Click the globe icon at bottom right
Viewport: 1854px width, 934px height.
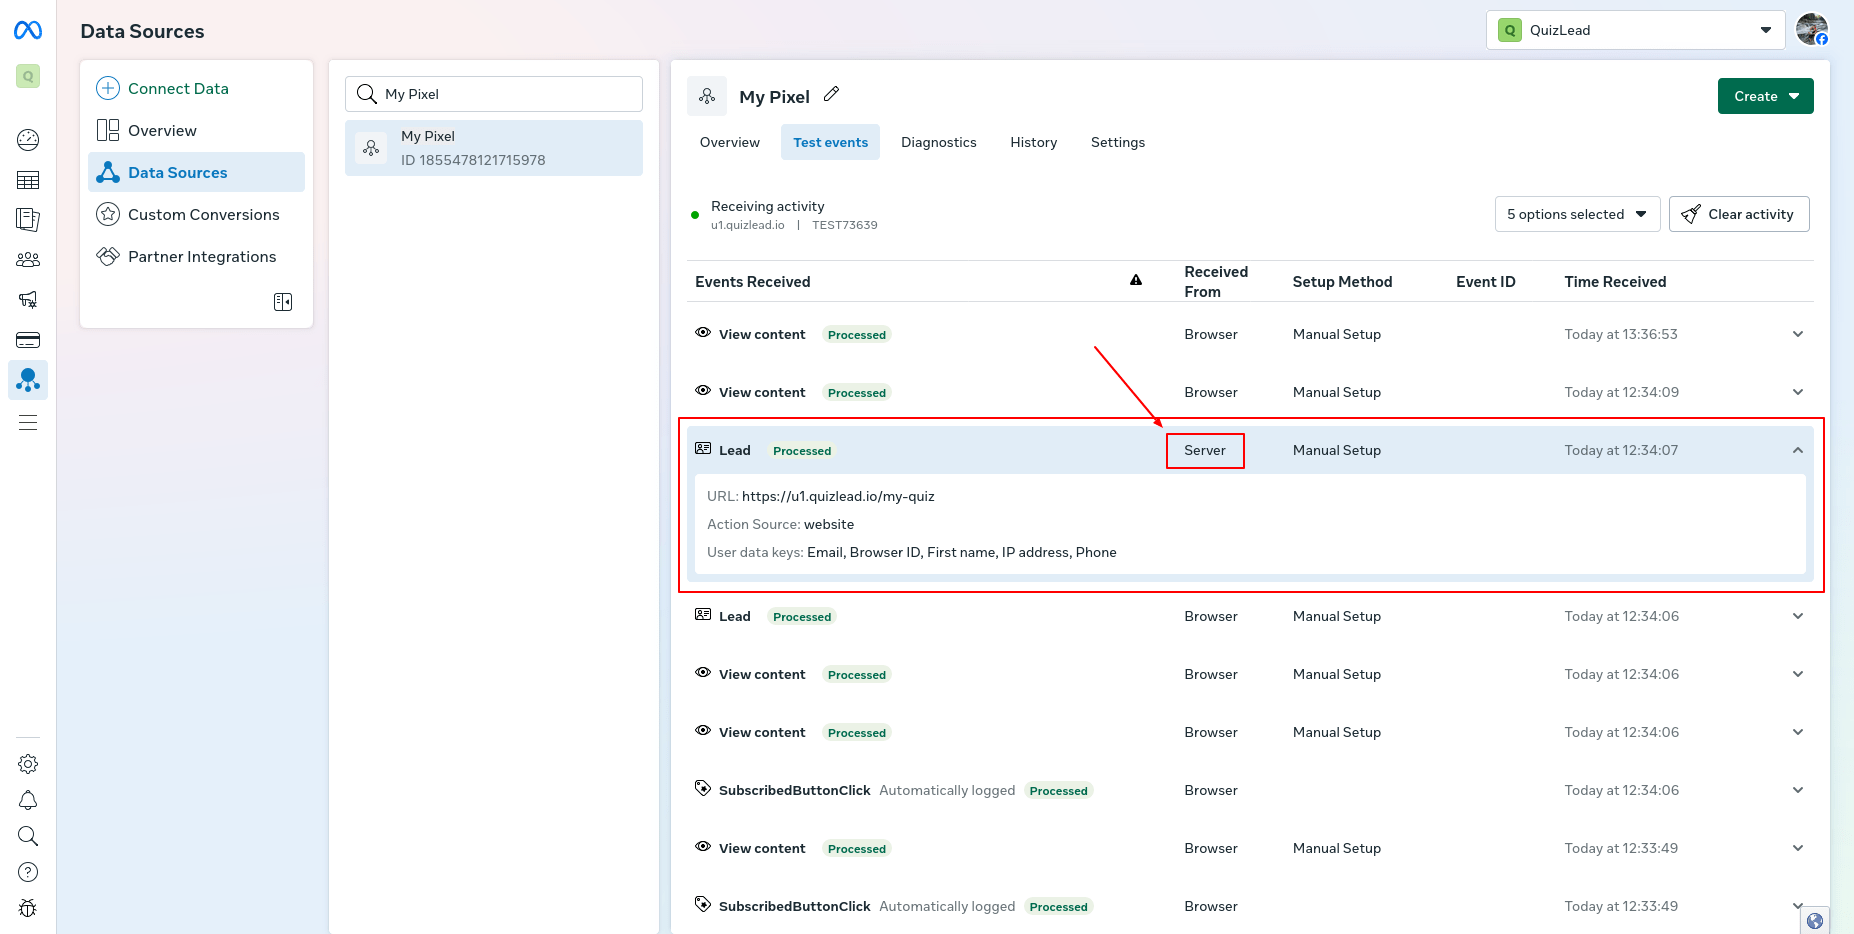pyautogui.click(x=1815, y=921)
